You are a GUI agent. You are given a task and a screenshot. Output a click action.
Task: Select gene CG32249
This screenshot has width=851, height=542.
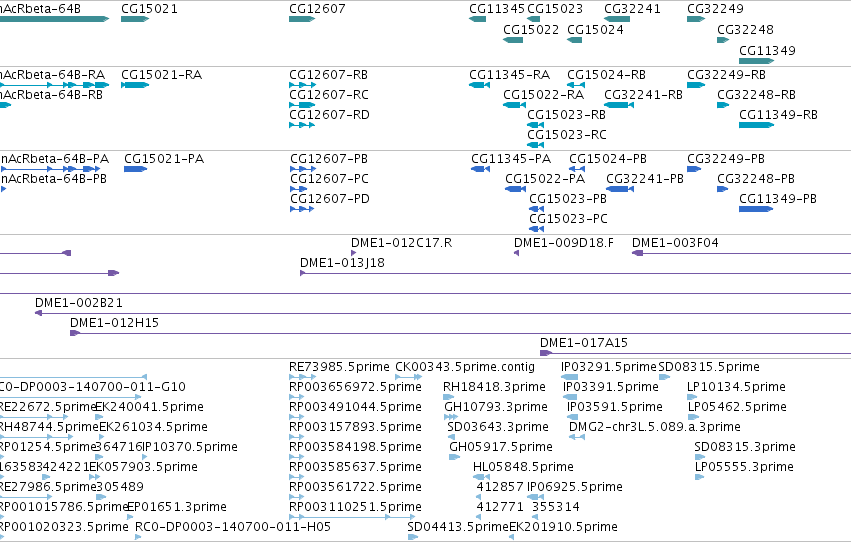pyautogui.click(x=696, y=19)
